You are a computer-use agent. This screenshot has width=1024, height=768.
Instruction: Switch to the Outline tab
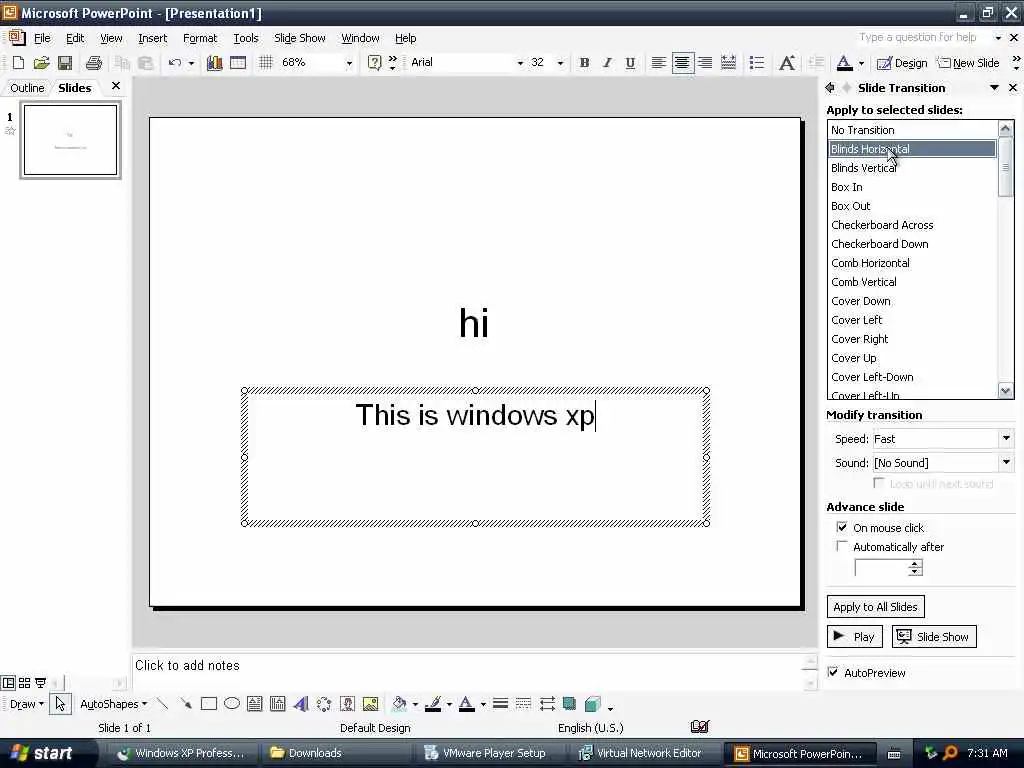[x=27, y=88]
